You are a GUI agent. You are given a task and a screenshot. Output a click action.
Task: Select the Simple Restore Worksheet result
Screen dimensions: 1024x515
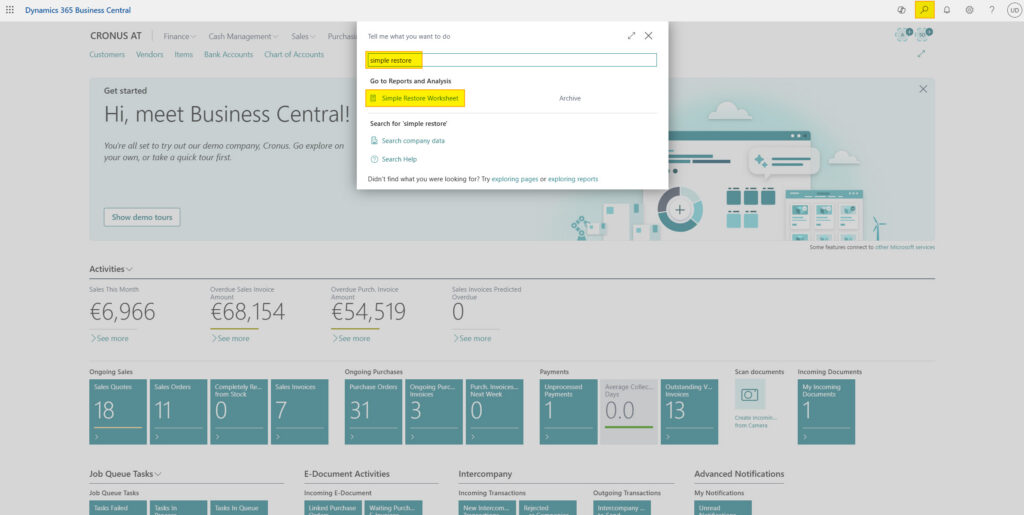pyautogui.click(x=420, y=98)
